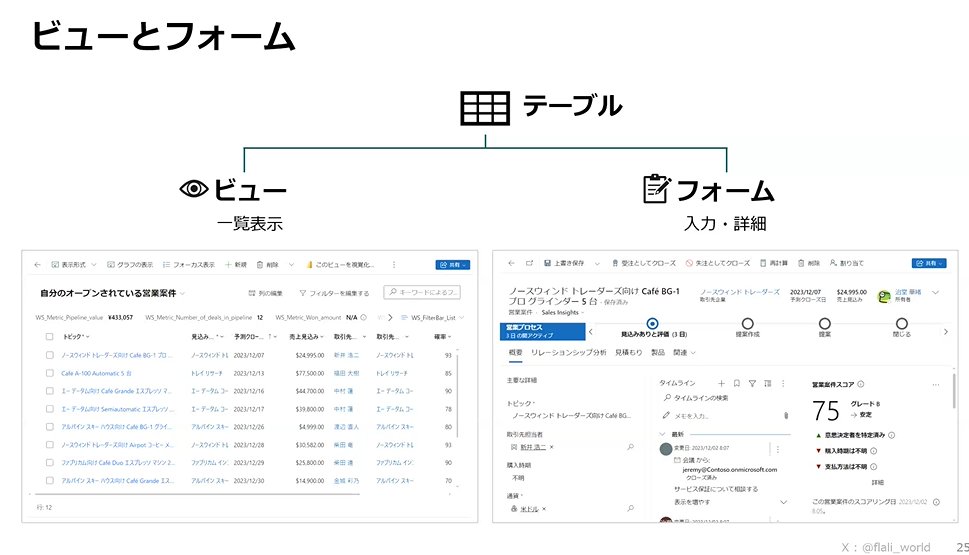The image size is (969, 555).
Task: Click 上書き保存 save button in form
Action: coord(564,263)
